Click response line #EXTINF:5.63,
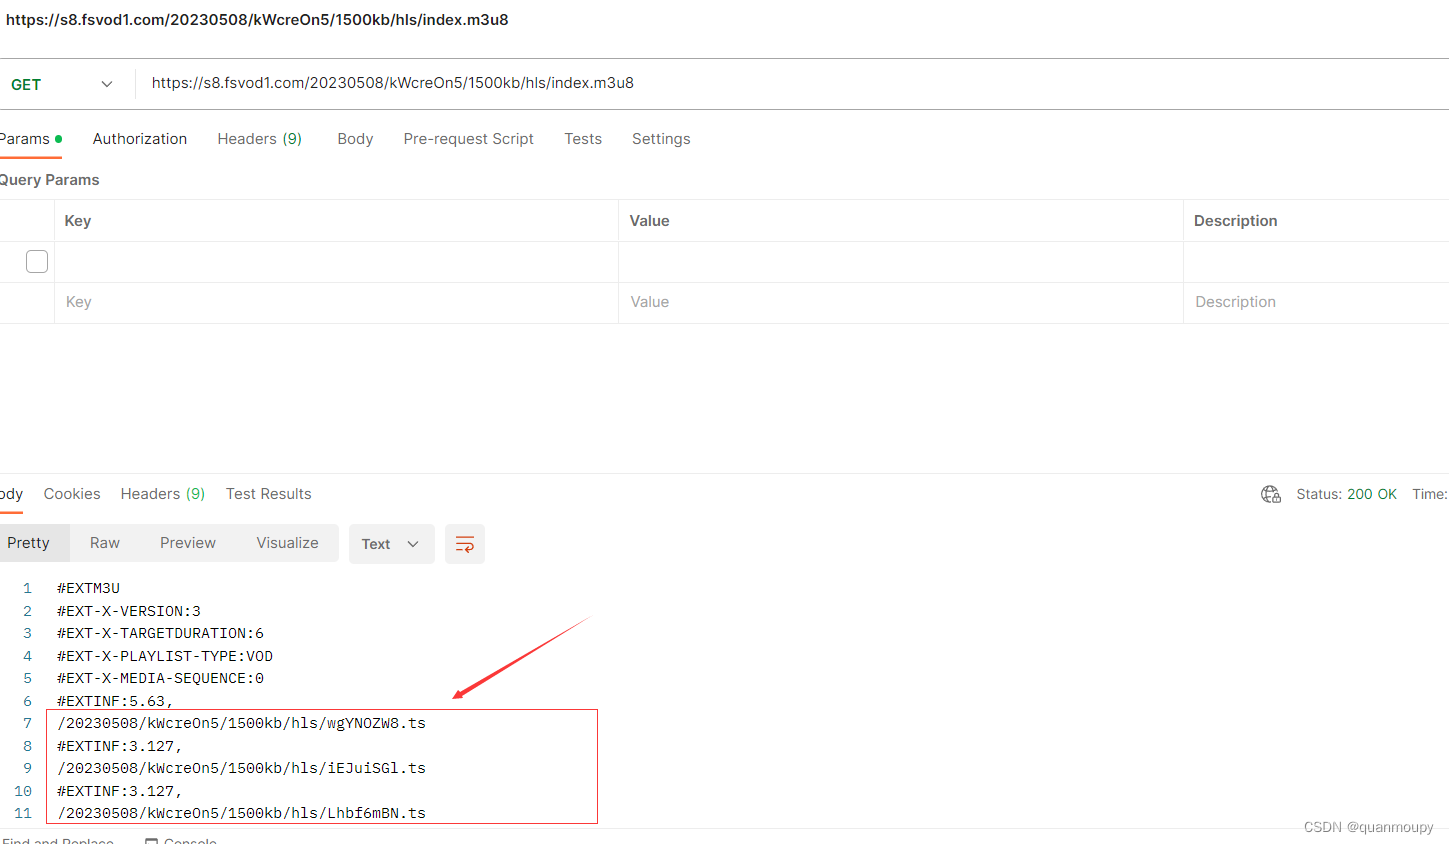Screen dimensions: 1449x844 coord(115,701)
